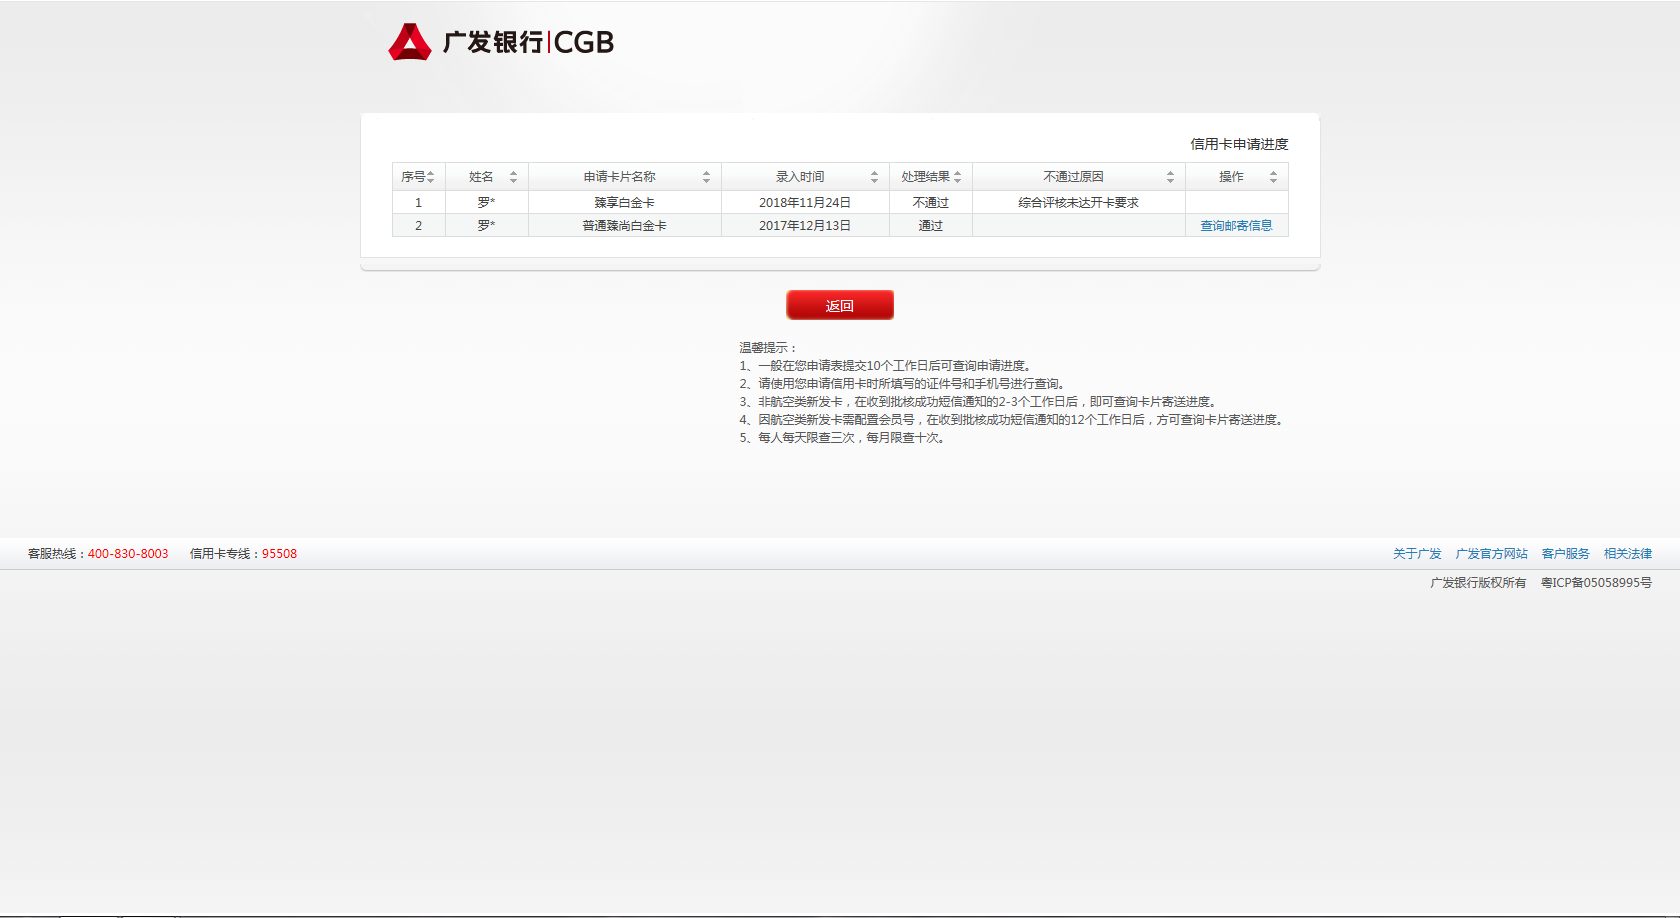
Task: Click tip 2 about 证件号和手机号
Action: (x=903, y=384)
